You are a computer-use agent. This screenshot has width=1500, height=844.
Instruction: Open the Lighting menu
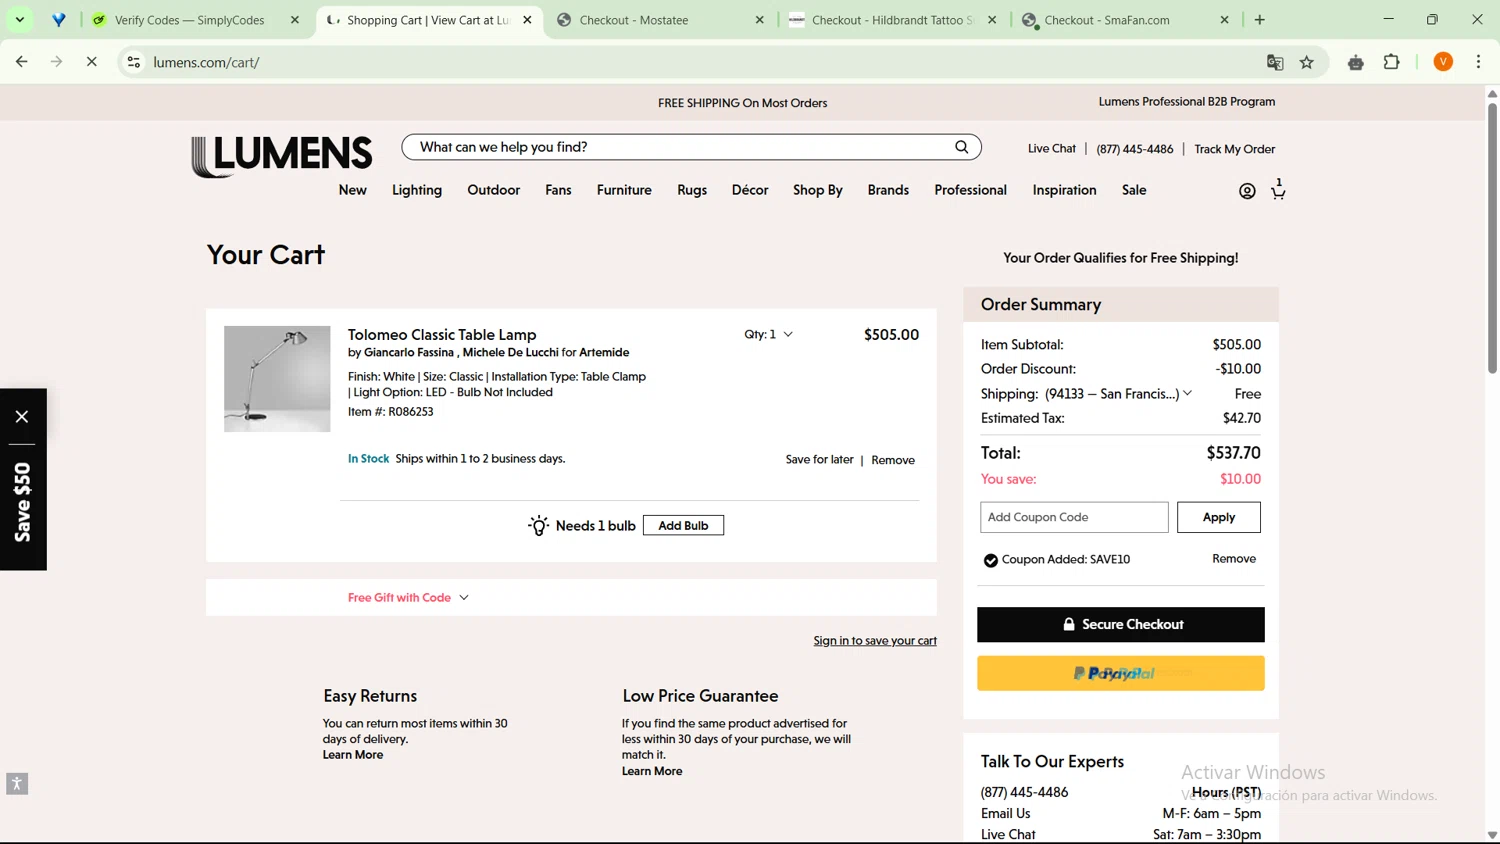[416, 190]
